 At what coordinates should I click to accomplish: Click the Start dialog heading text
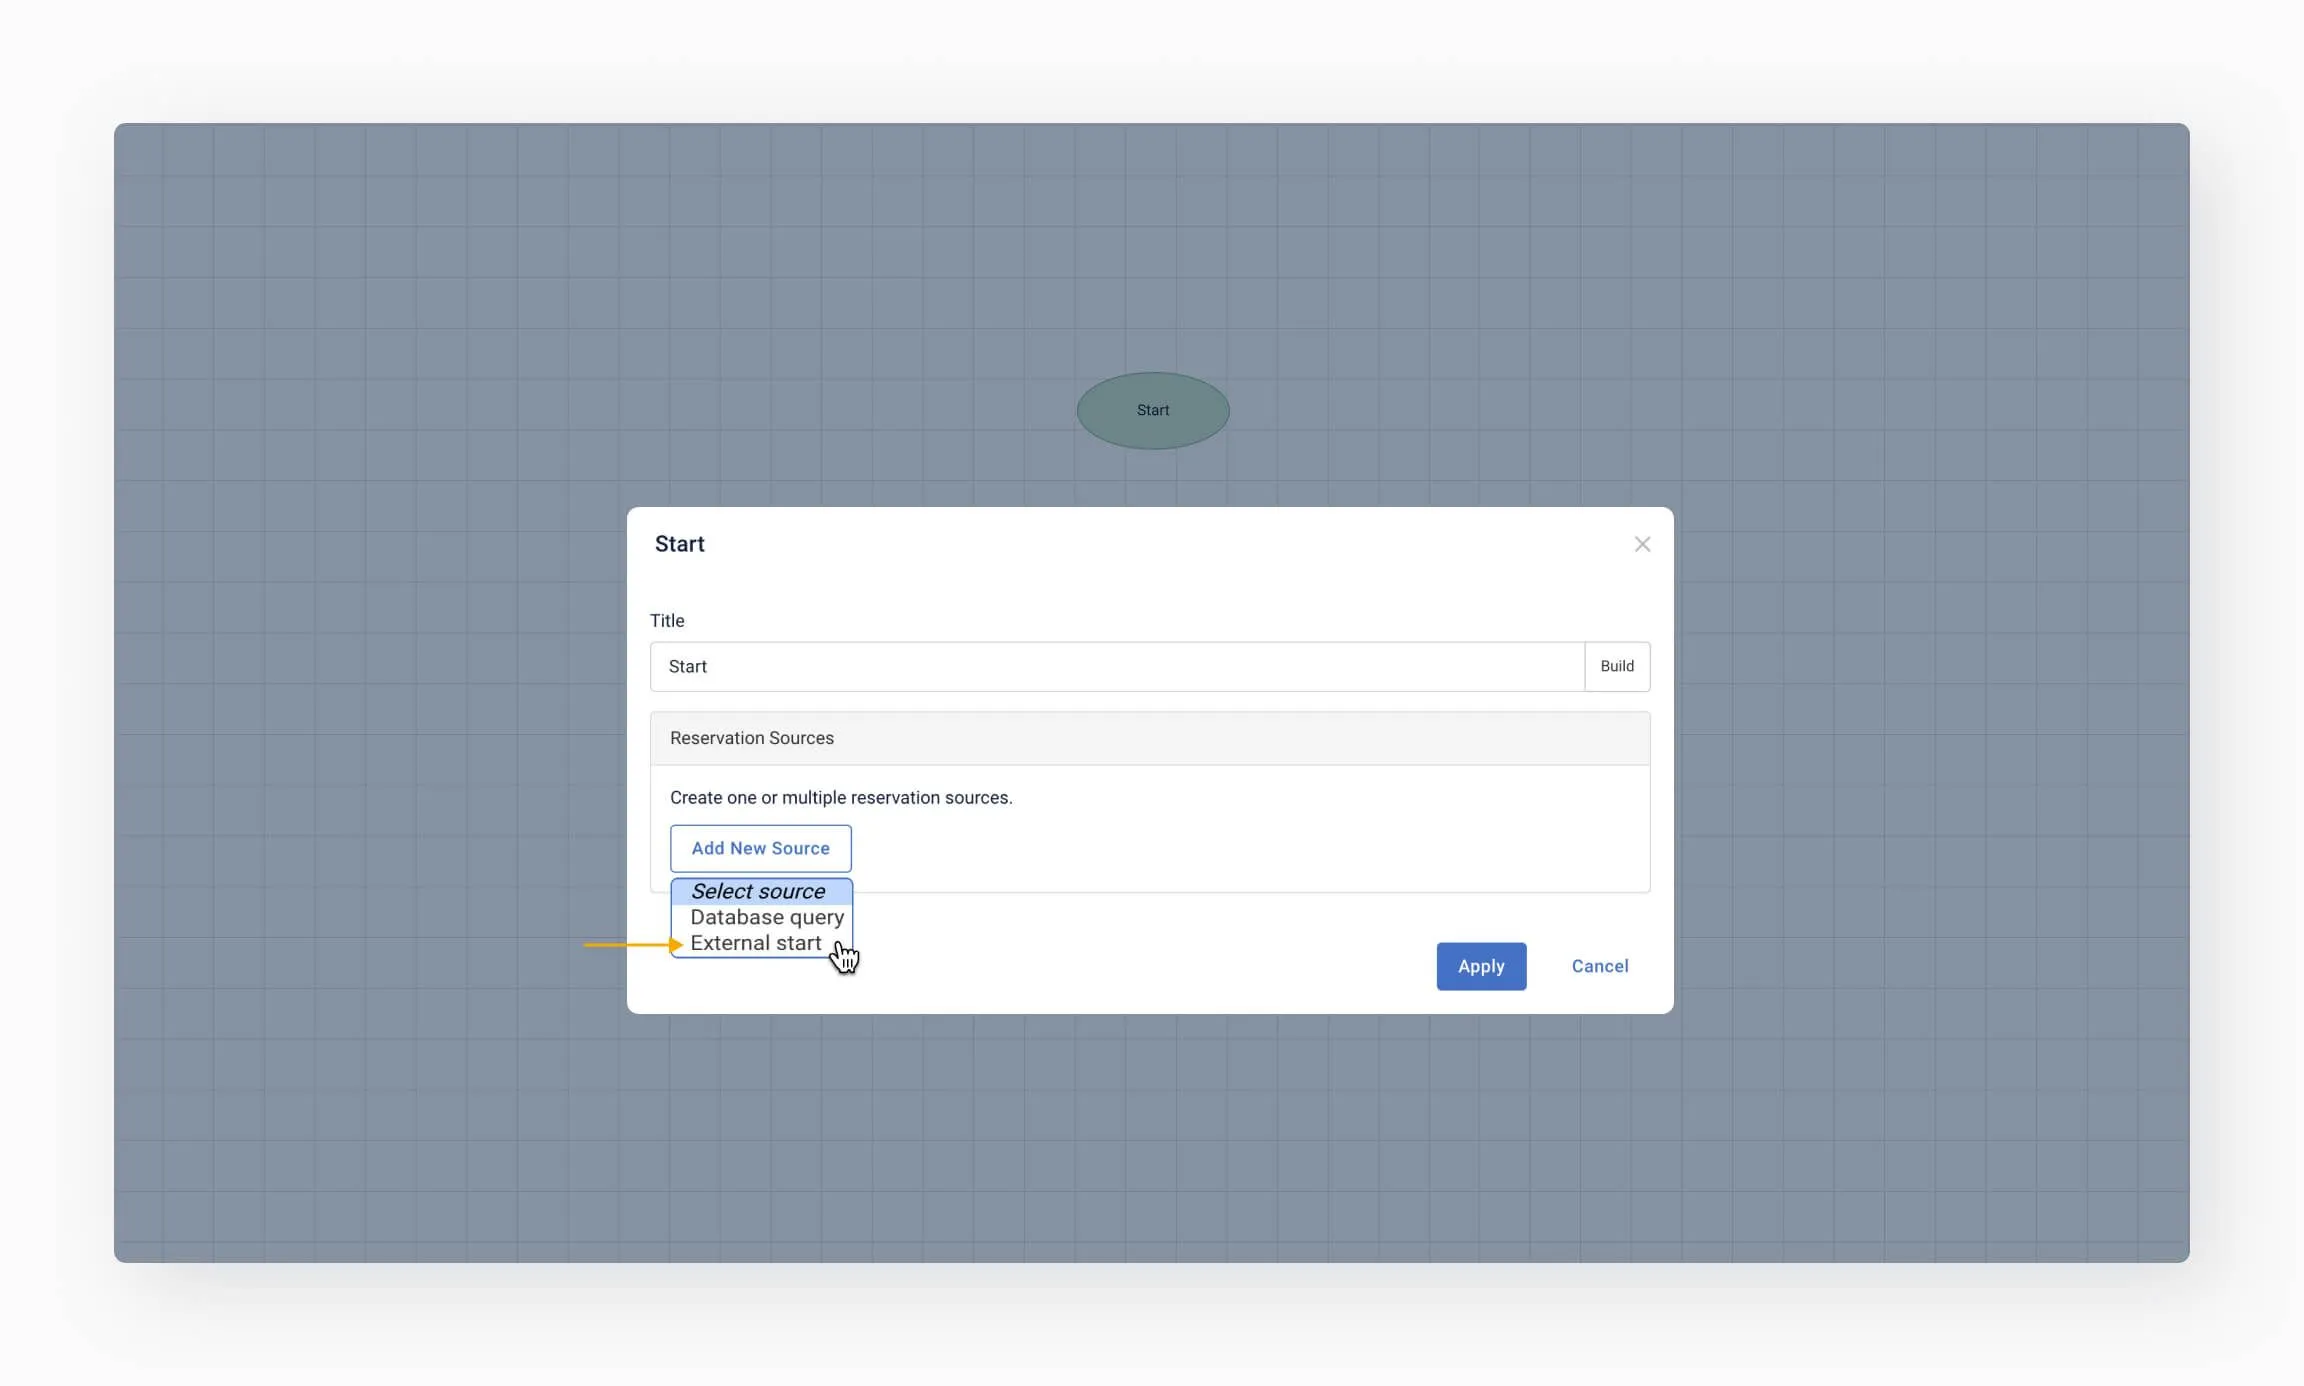click(679, 544)
